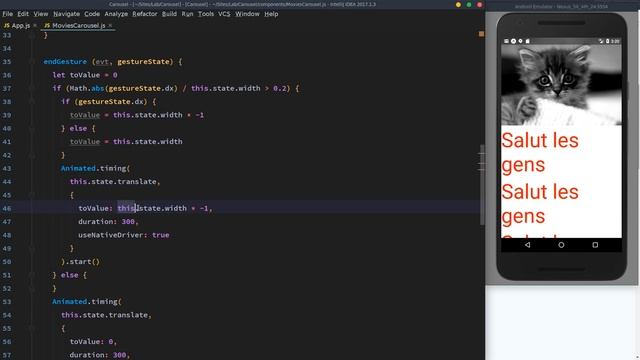Click 'this.state.translate' on line 44
The width and height of the screenshot is (640, 360).
coord(113,182)
